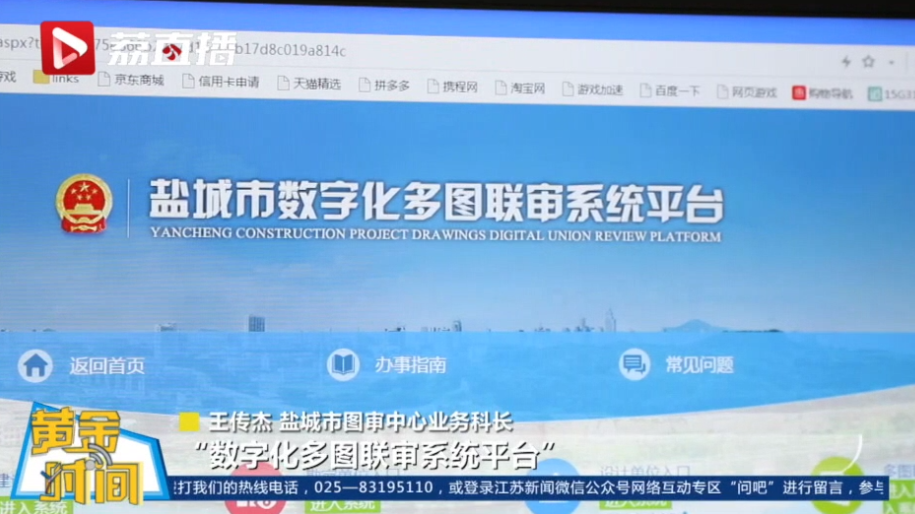This screenshot has width=915, height=514.
Task: Click the Yancheng Construction Project English subtitle
Action: (x=435, y=235)
